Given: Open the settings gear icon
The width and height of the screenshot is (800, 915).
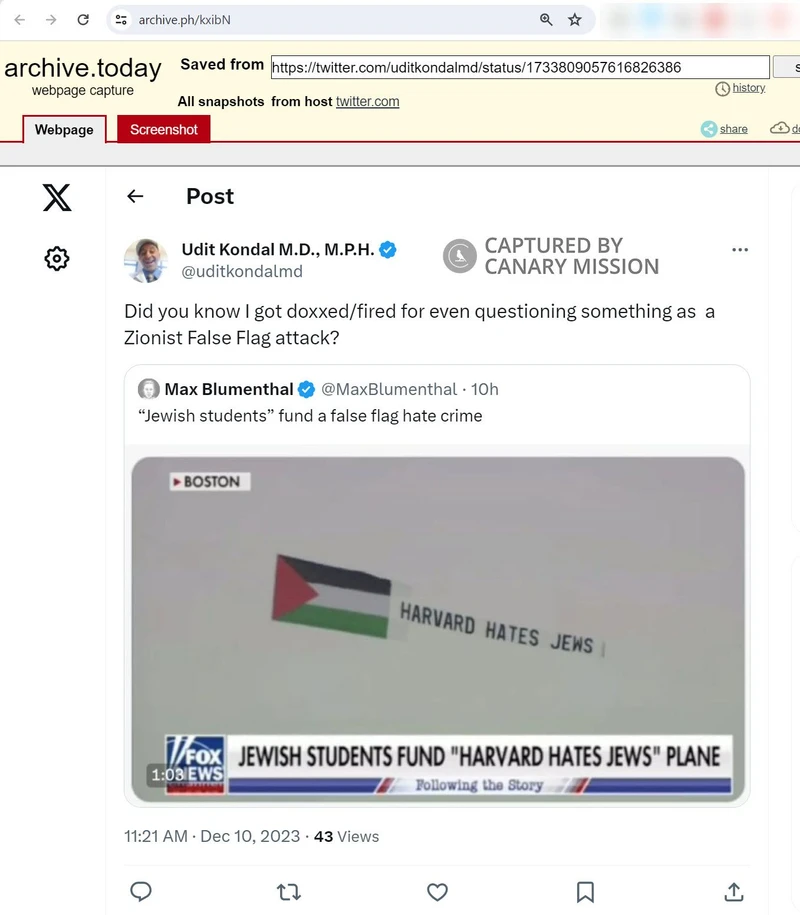Looking at the screenshot, I should [57, 258].
